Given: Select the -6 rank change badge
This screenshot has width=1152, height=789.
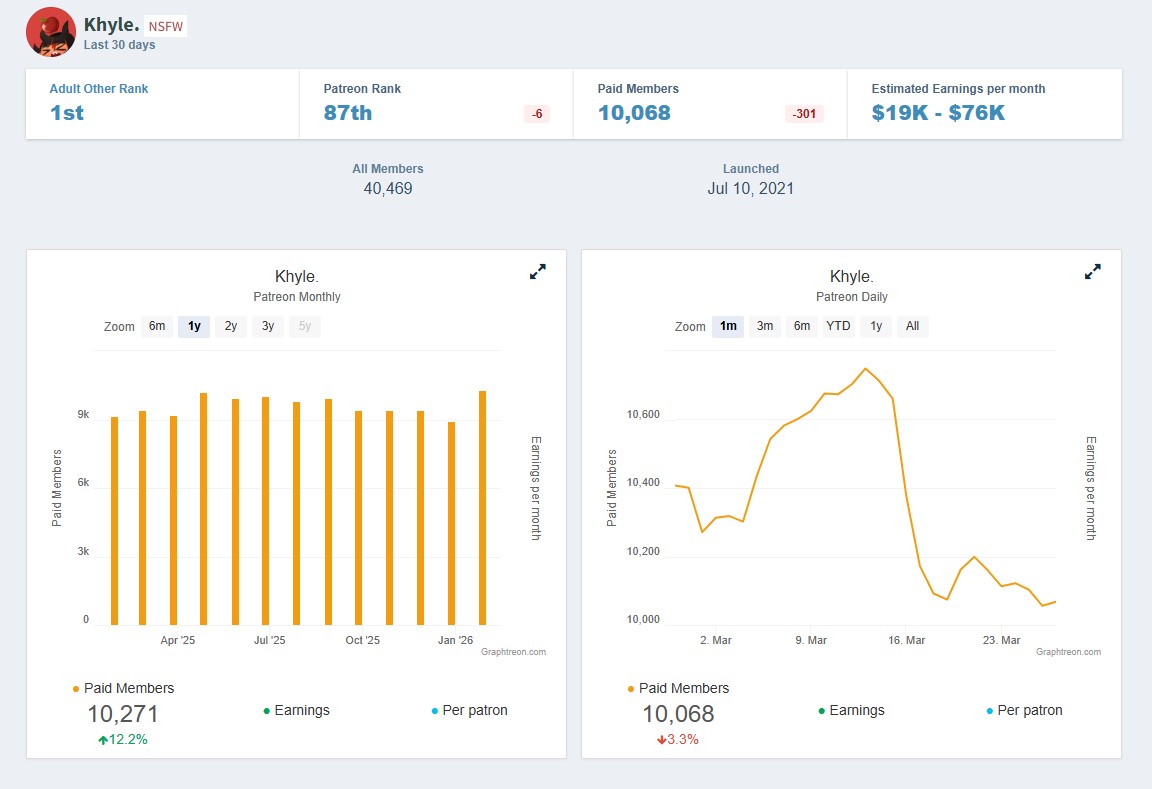Looking at the screenshot, I should pyautogui.click(x=537, y=114).
